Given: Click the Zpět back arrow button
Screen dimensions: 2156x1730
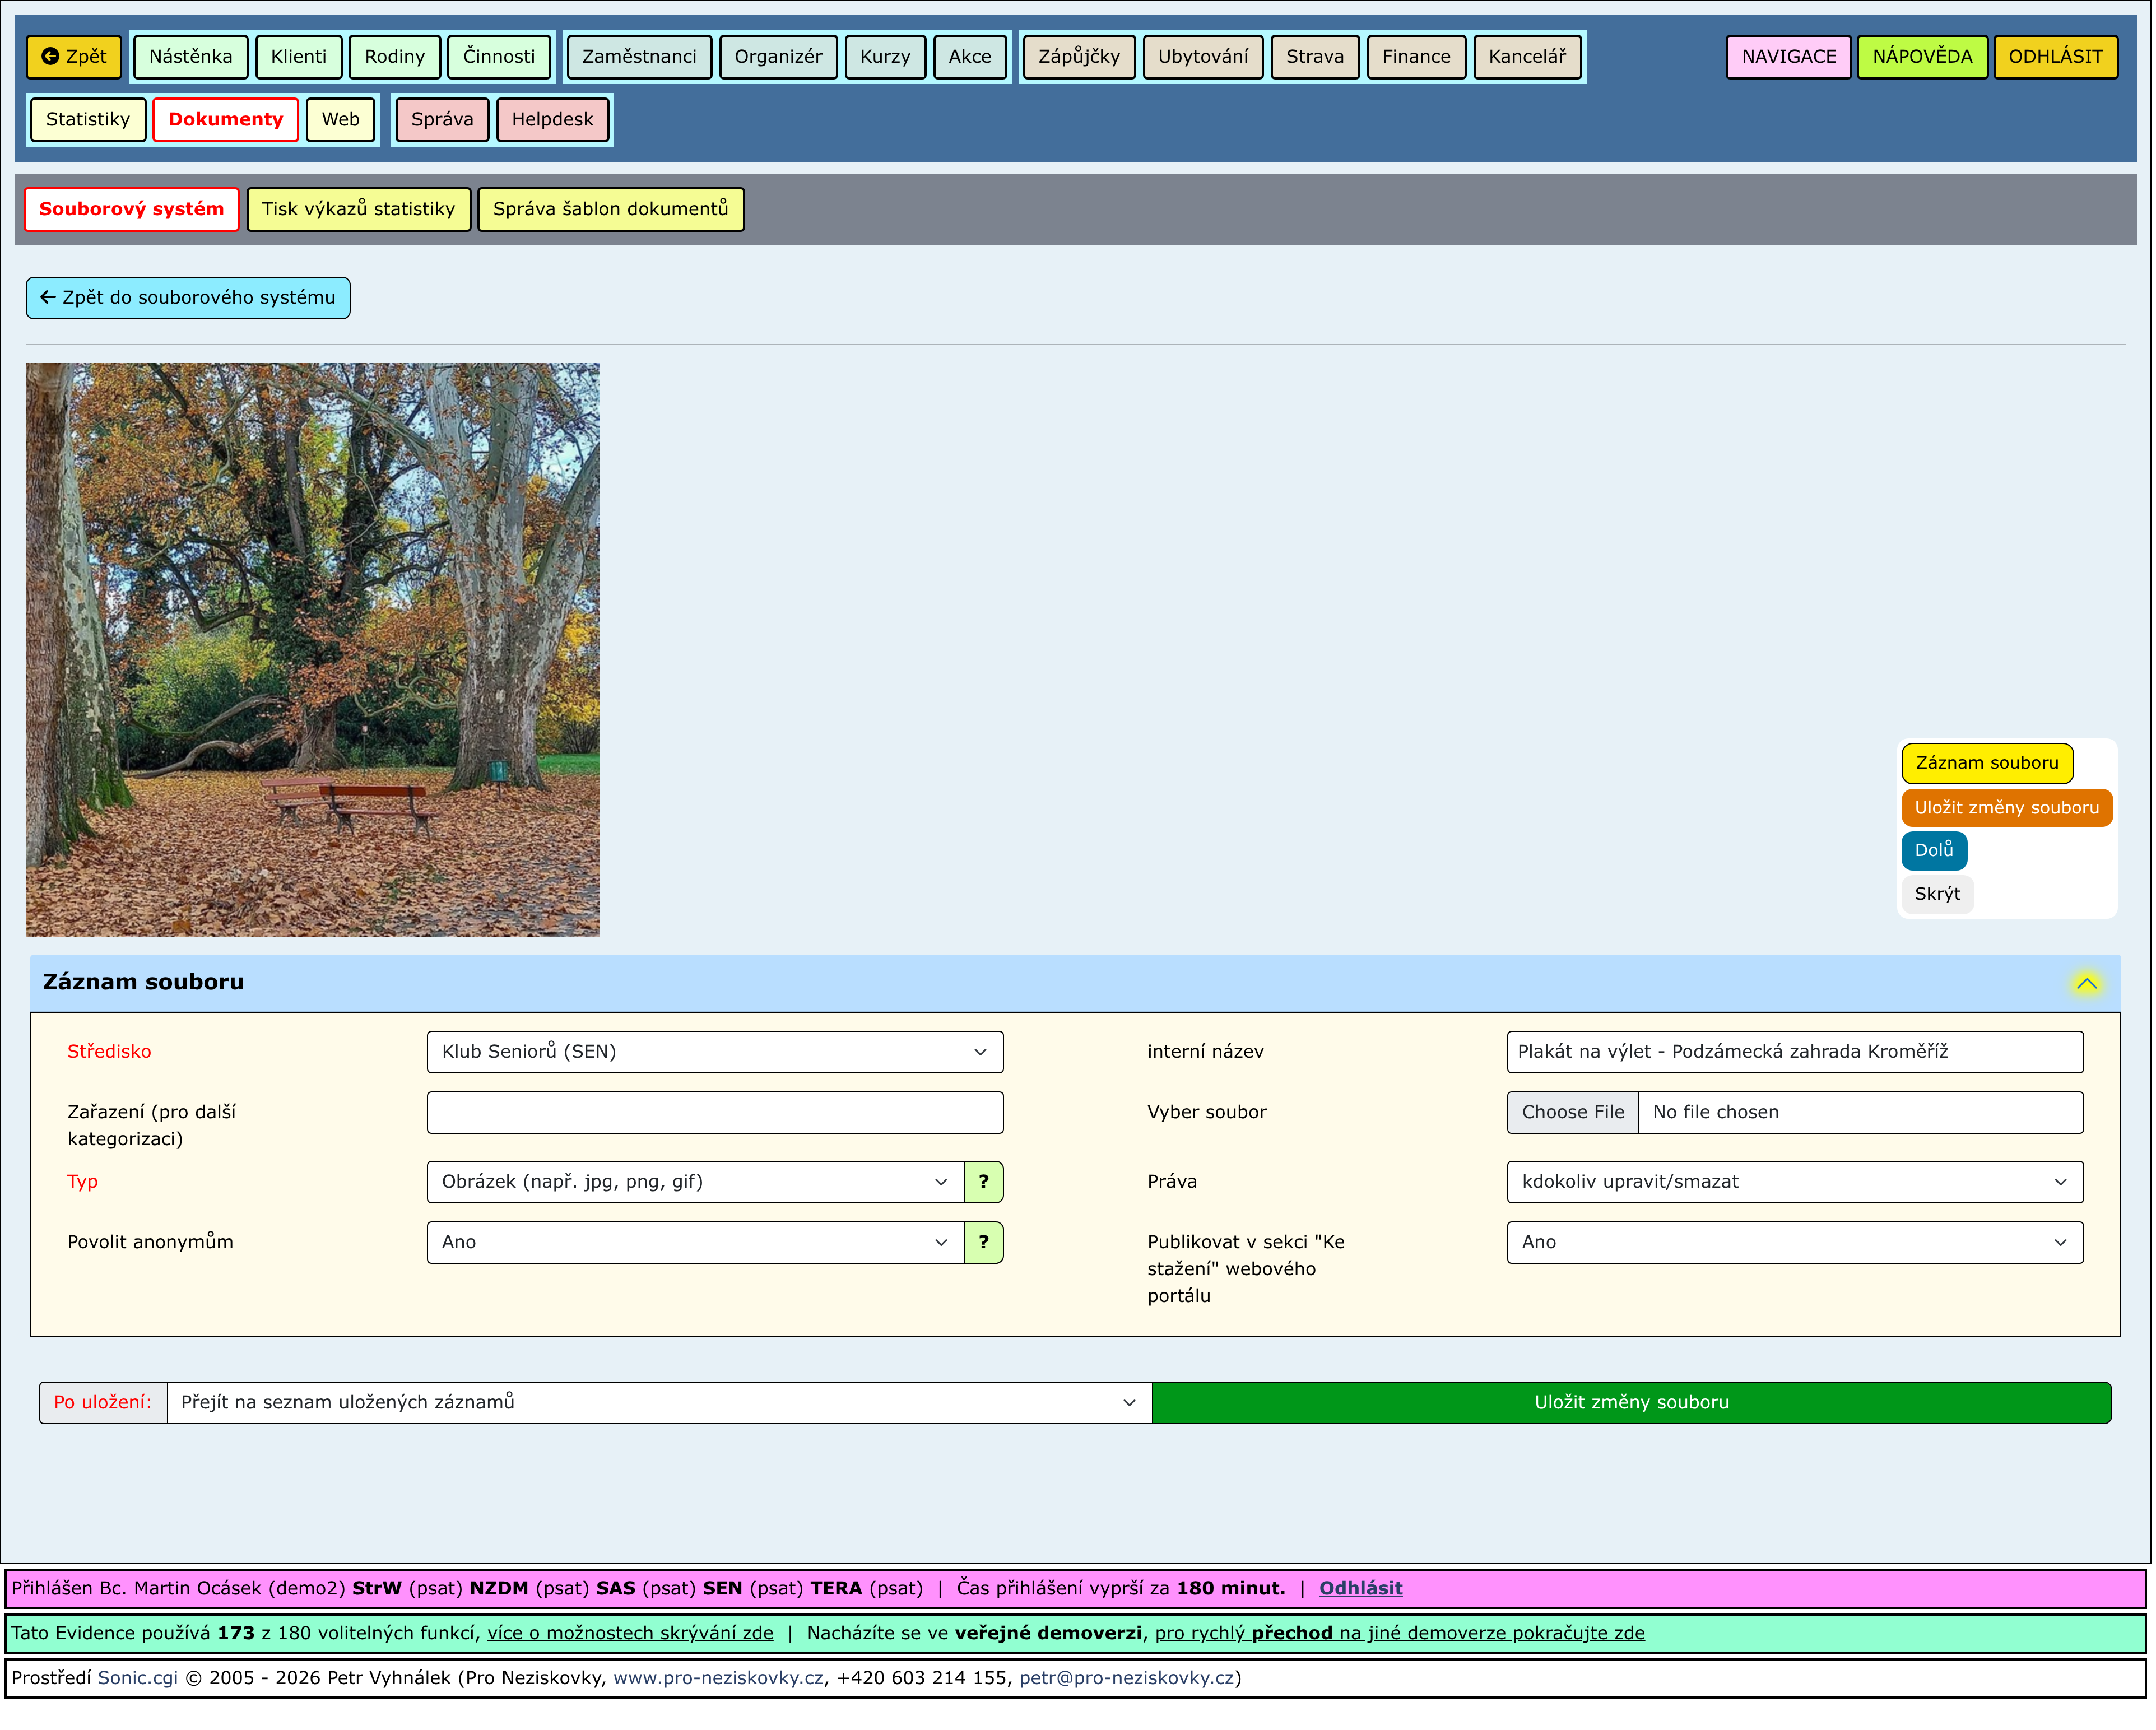Looking at the screenshot, I should 74,57.
